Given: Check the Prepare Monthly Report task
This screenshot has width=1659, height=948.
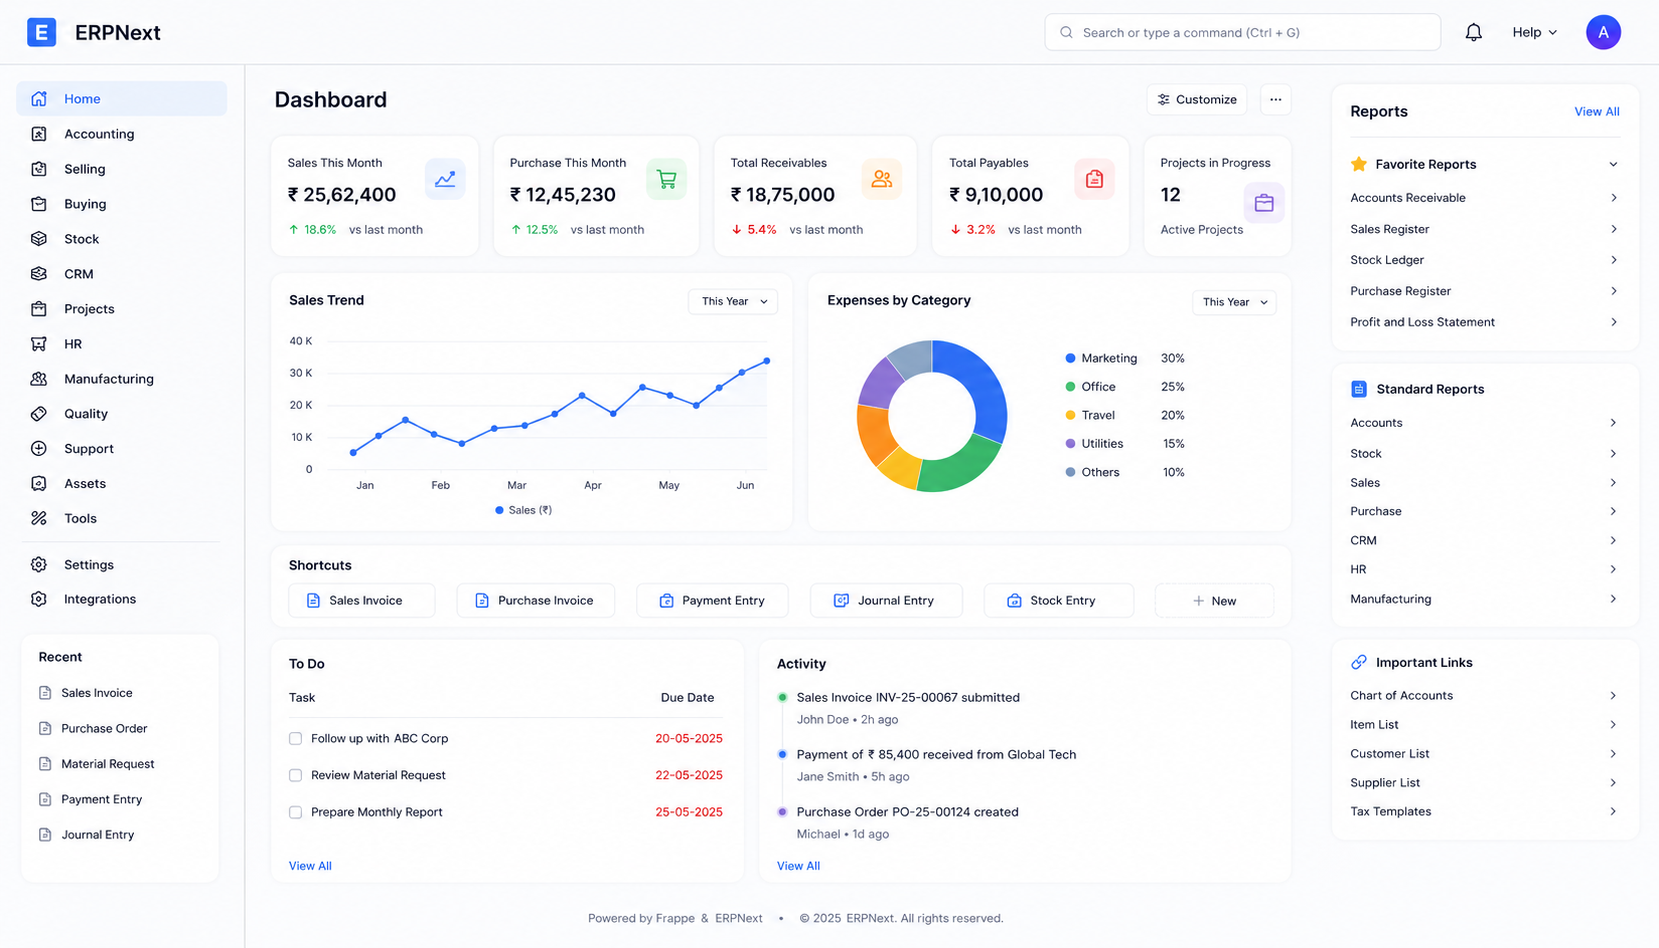Looking at the screenshot, I should (x=295, y=812).
